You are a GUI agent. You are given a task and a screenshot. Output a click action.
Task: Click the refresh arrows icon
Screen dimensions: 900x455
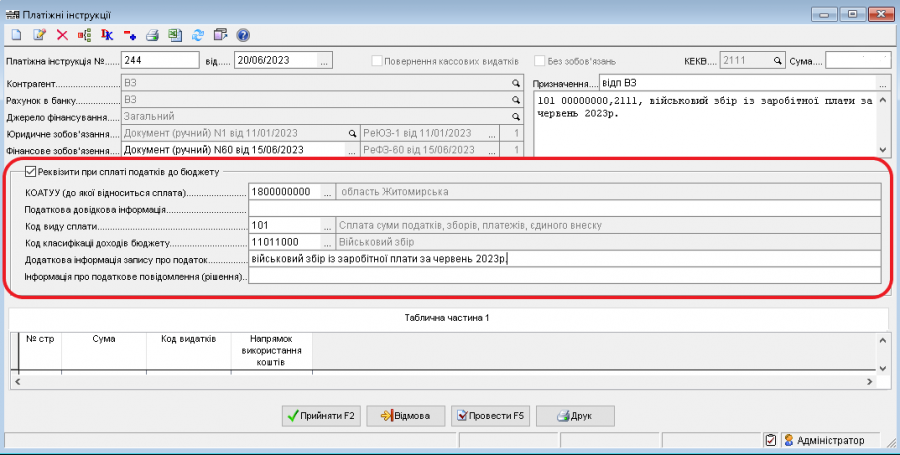(197, 35)
